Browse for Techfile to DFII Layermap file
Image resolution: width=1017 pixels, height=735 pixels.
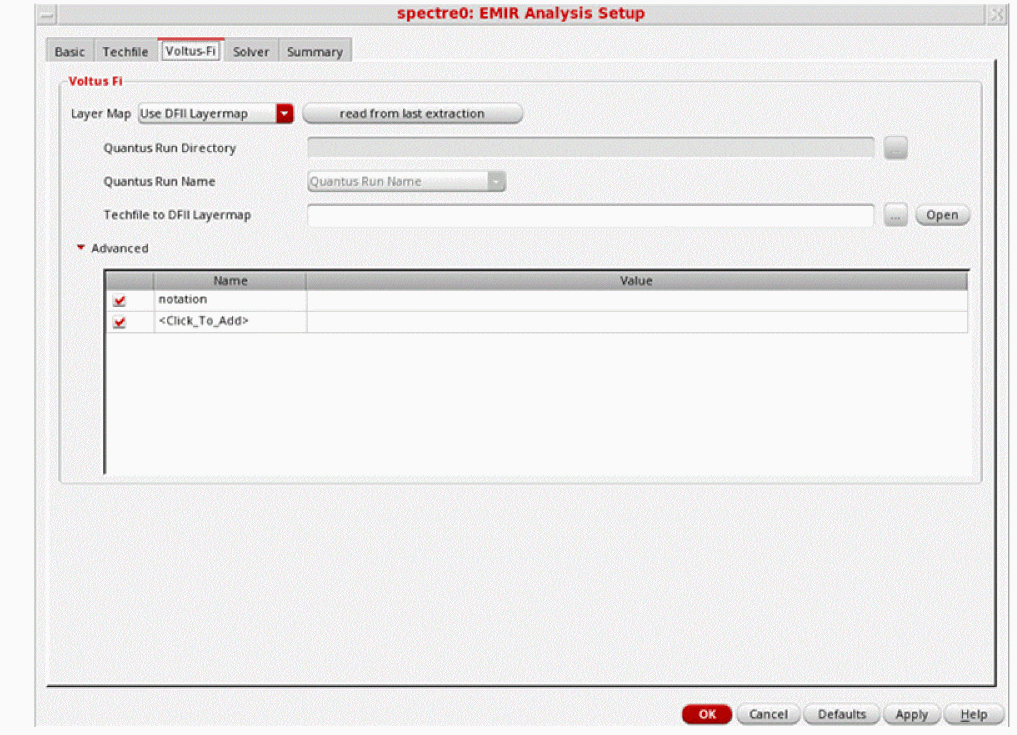(895, 215)
